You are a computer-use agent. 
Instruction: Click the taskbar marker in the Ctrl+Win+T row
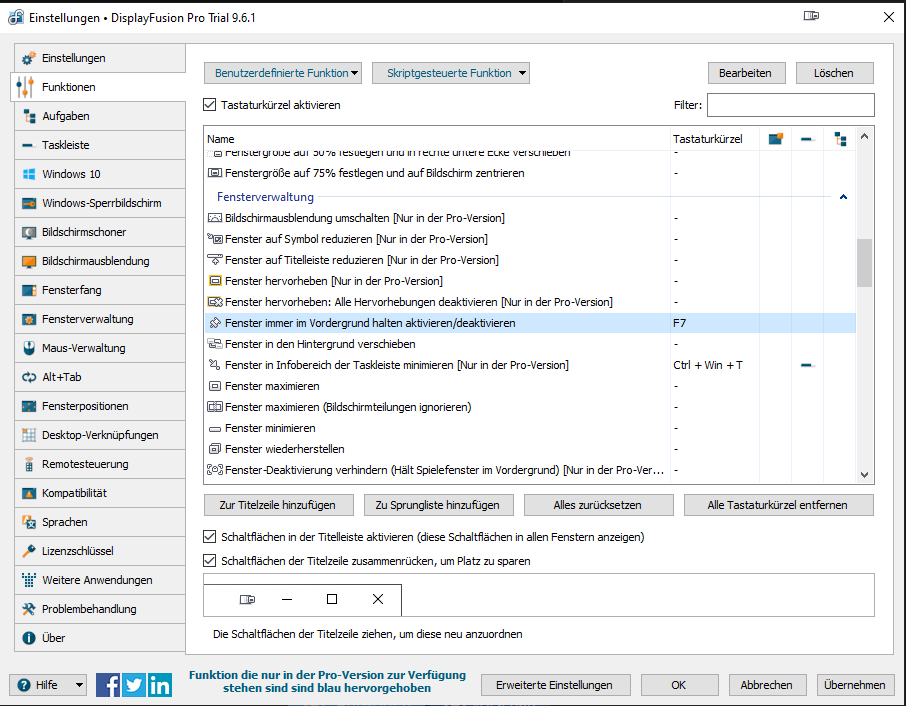coord(807,365)
